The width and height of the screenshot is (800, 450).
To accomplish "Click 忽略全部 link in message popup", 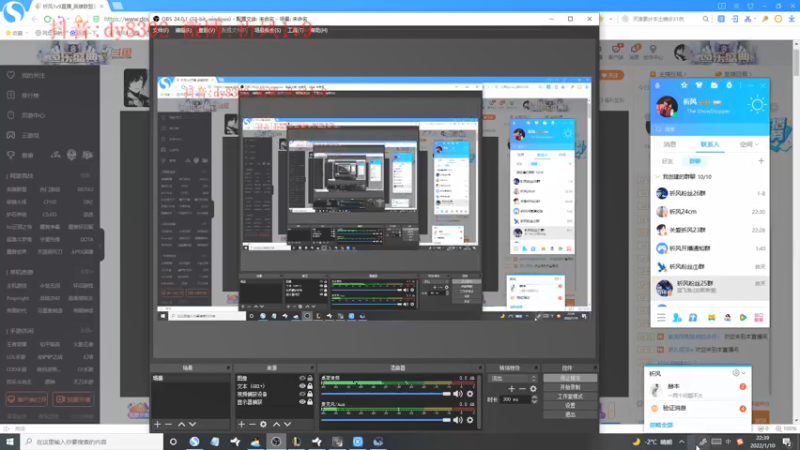I will [661, 424].
